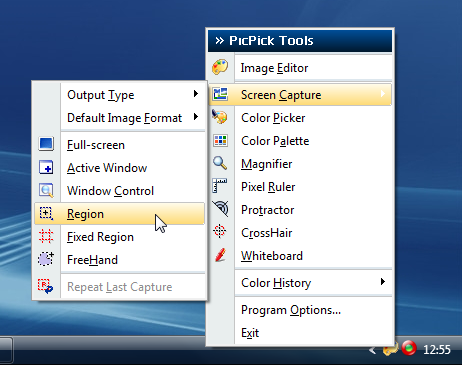Viewport: 462px width, 365px height.
Task: Expand the Color History submenu arrow
Action: click(x=383, y=282)
